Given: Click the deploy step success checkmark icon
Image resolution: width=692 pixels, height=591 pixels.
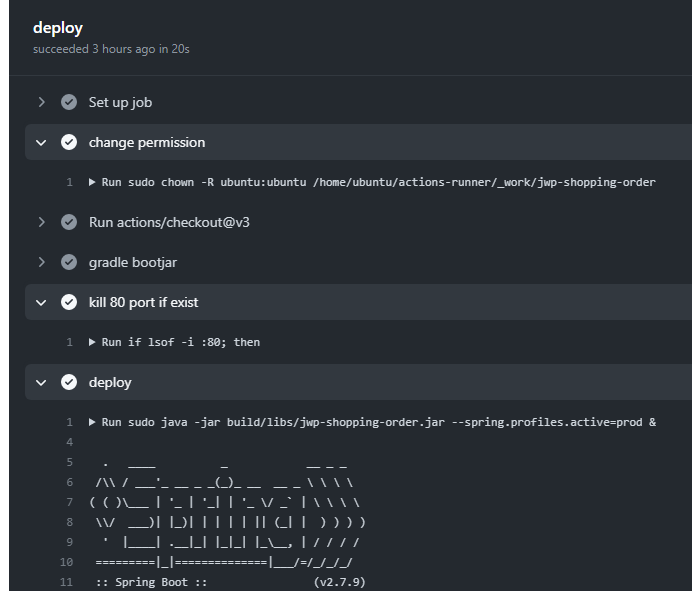Looking at the screenshot, I should coord(69,382).
